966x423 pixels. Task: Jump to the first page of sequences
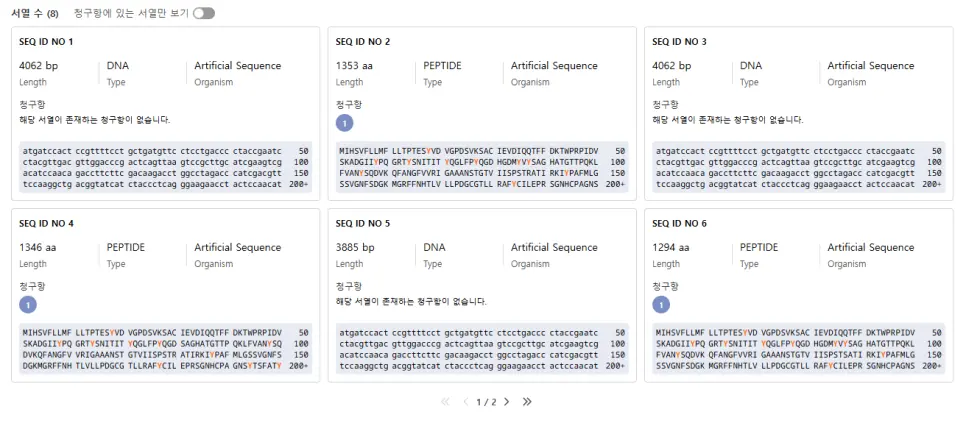pyautogui.click(x=445, y=402)
